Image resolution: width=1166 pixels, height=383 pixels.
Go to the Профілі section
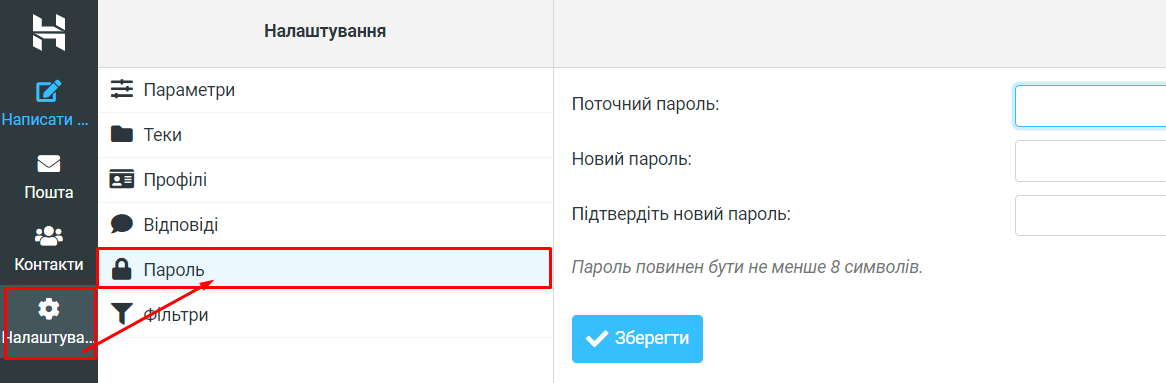point(326,179)
